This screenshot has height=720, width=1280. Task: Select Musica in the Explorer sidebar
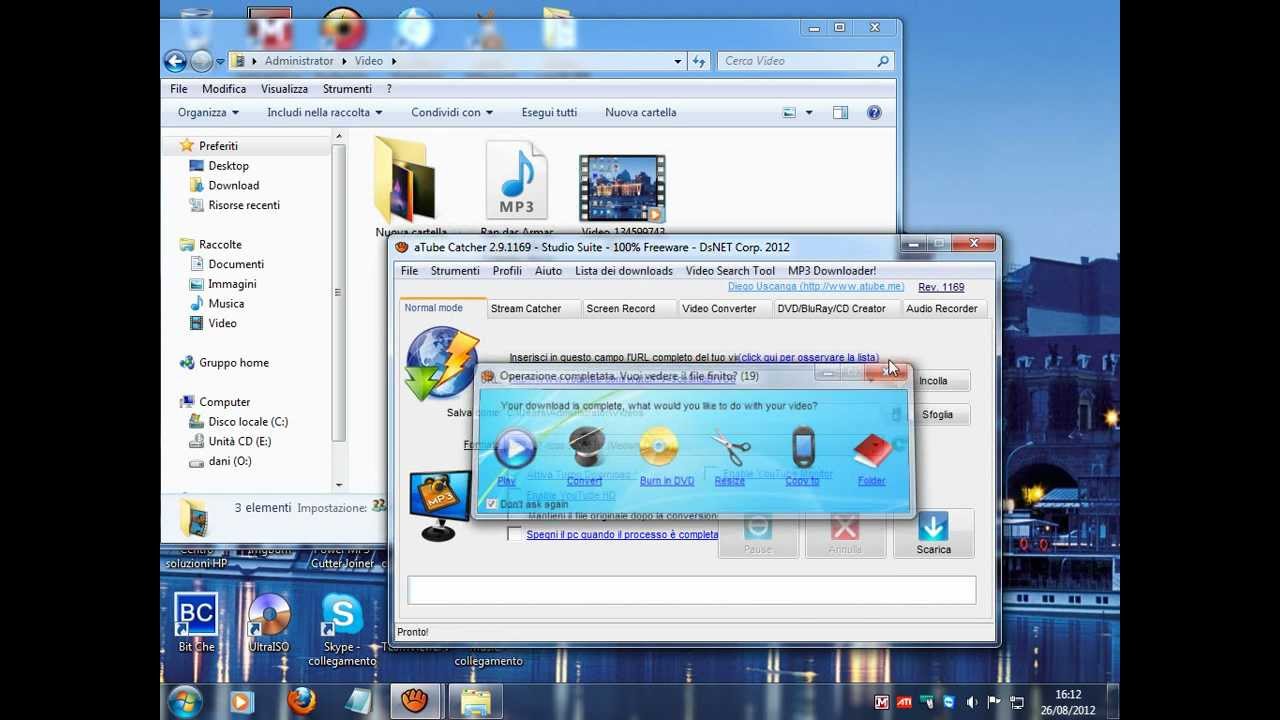226,304
